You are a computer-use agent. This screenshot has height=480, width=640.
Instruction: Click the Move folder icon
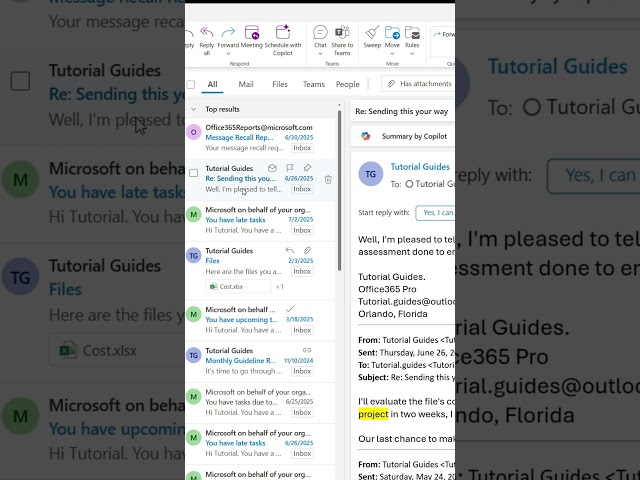pos(392,32)
